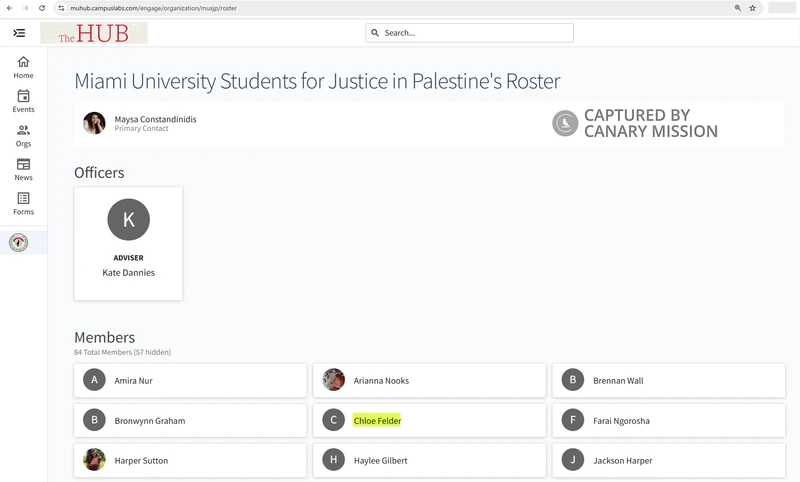Screen dimensions: 800x482
Task: Click the Officers heading
Action: [x=99, y=172]
